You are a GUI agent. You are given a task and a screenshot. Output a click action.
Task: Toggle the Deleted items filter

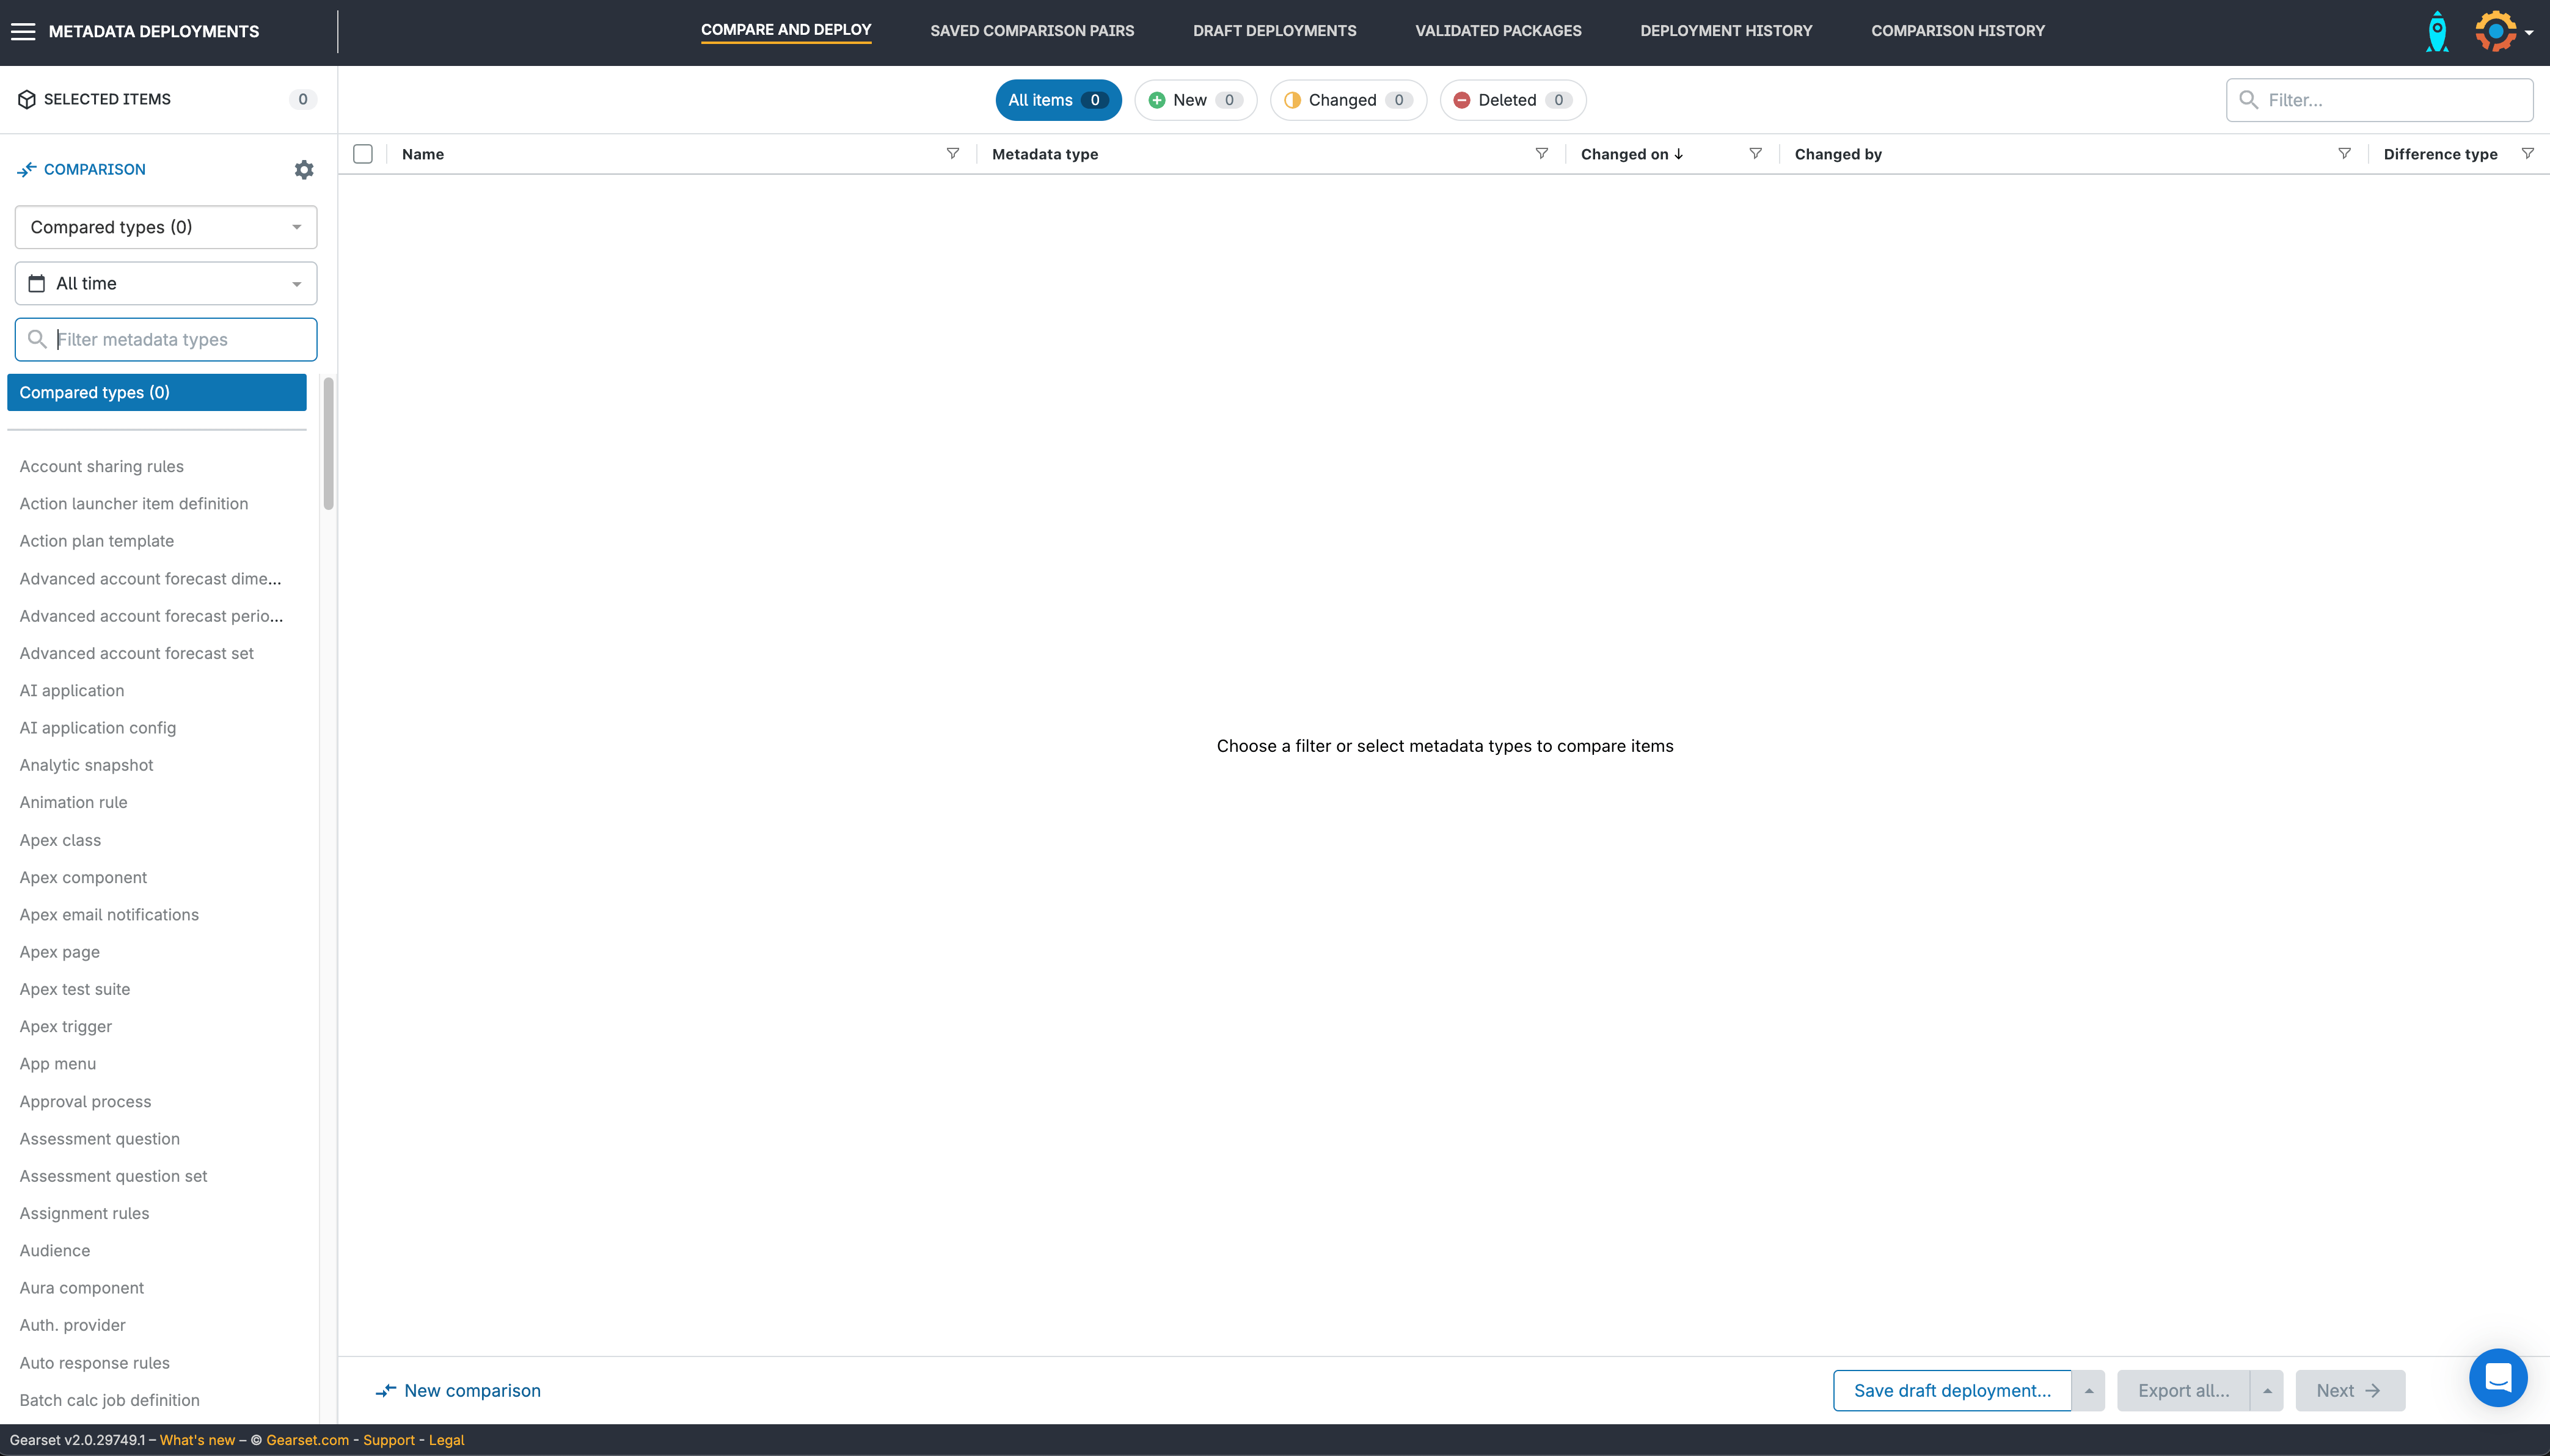pos(1512,100)
